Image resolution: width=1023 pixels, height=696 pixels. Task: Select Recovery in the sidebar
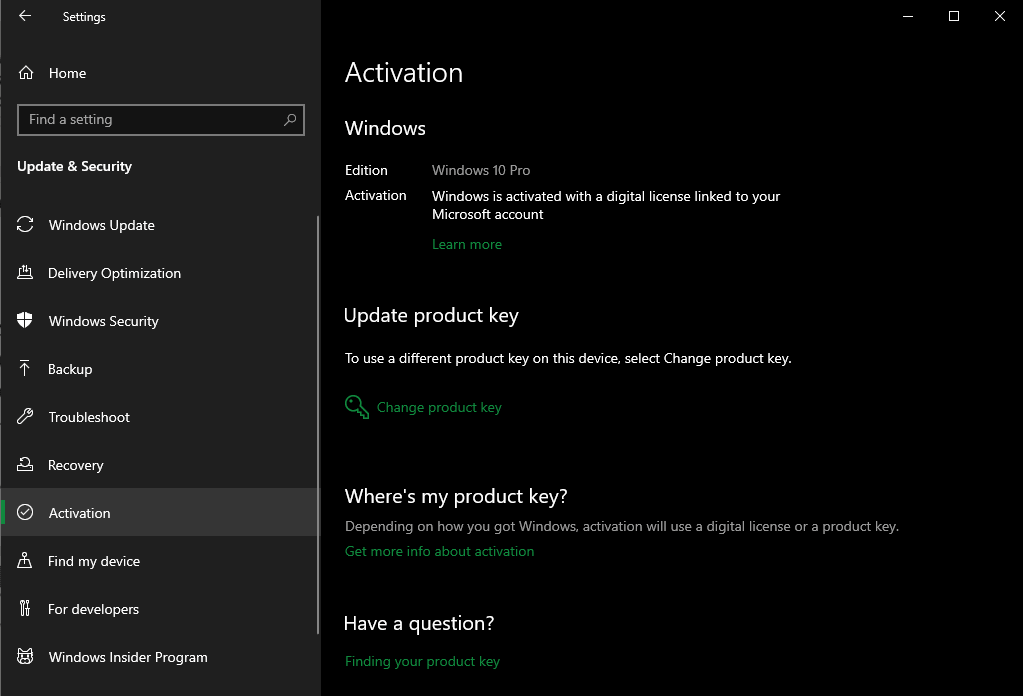[159, 465]
